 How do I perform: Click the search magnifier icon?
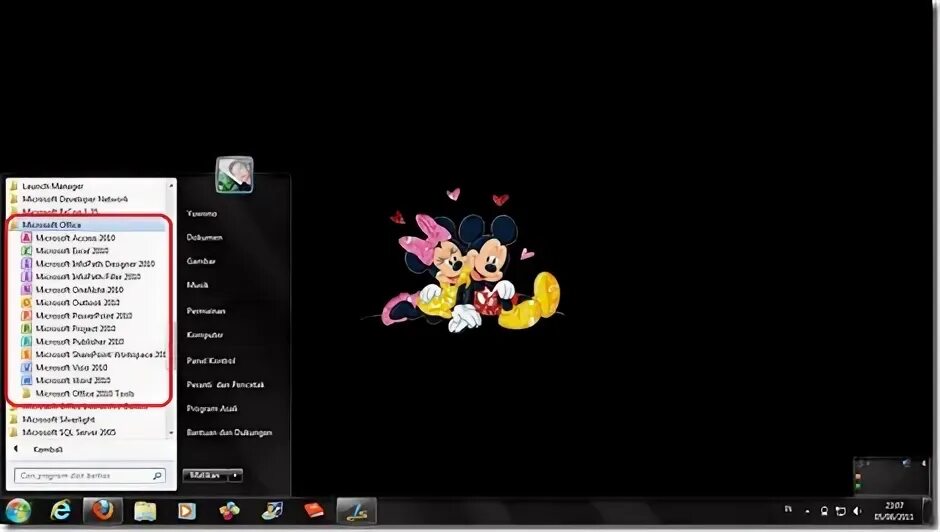(x=157, y=476)
